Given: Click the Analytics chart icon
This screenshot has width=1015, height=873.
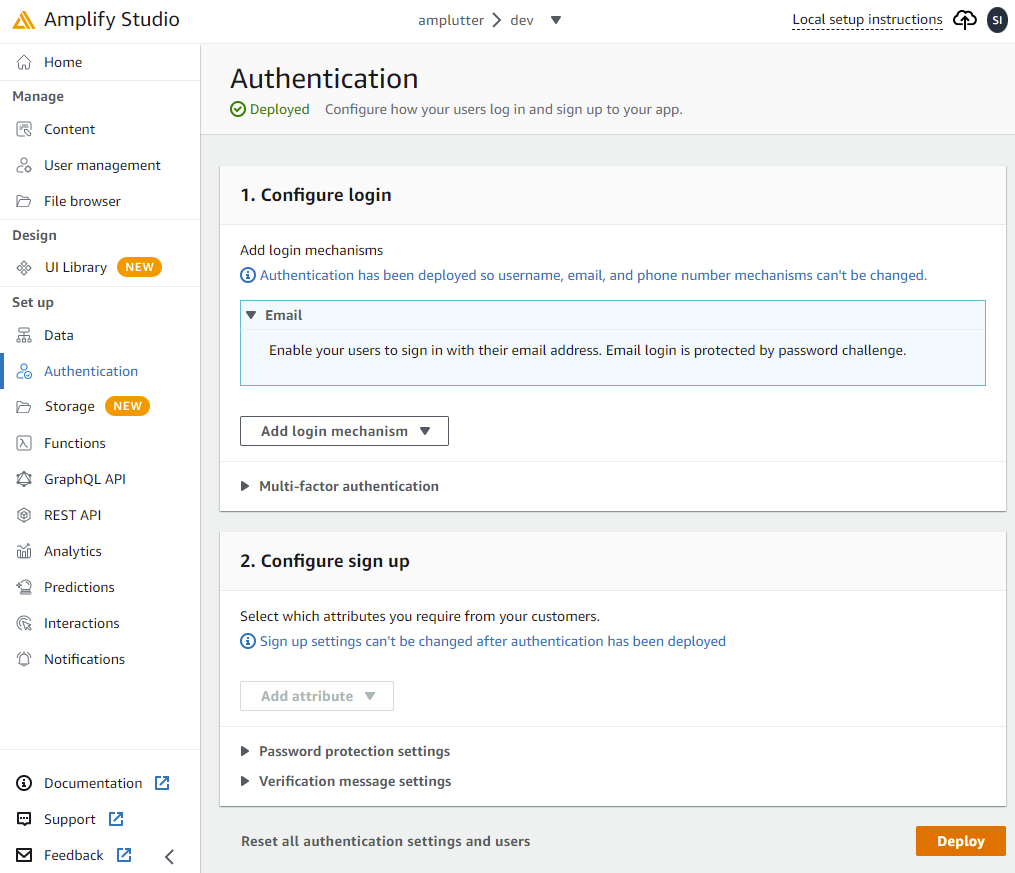Looking at the screenshot, I should click(24, 551).
